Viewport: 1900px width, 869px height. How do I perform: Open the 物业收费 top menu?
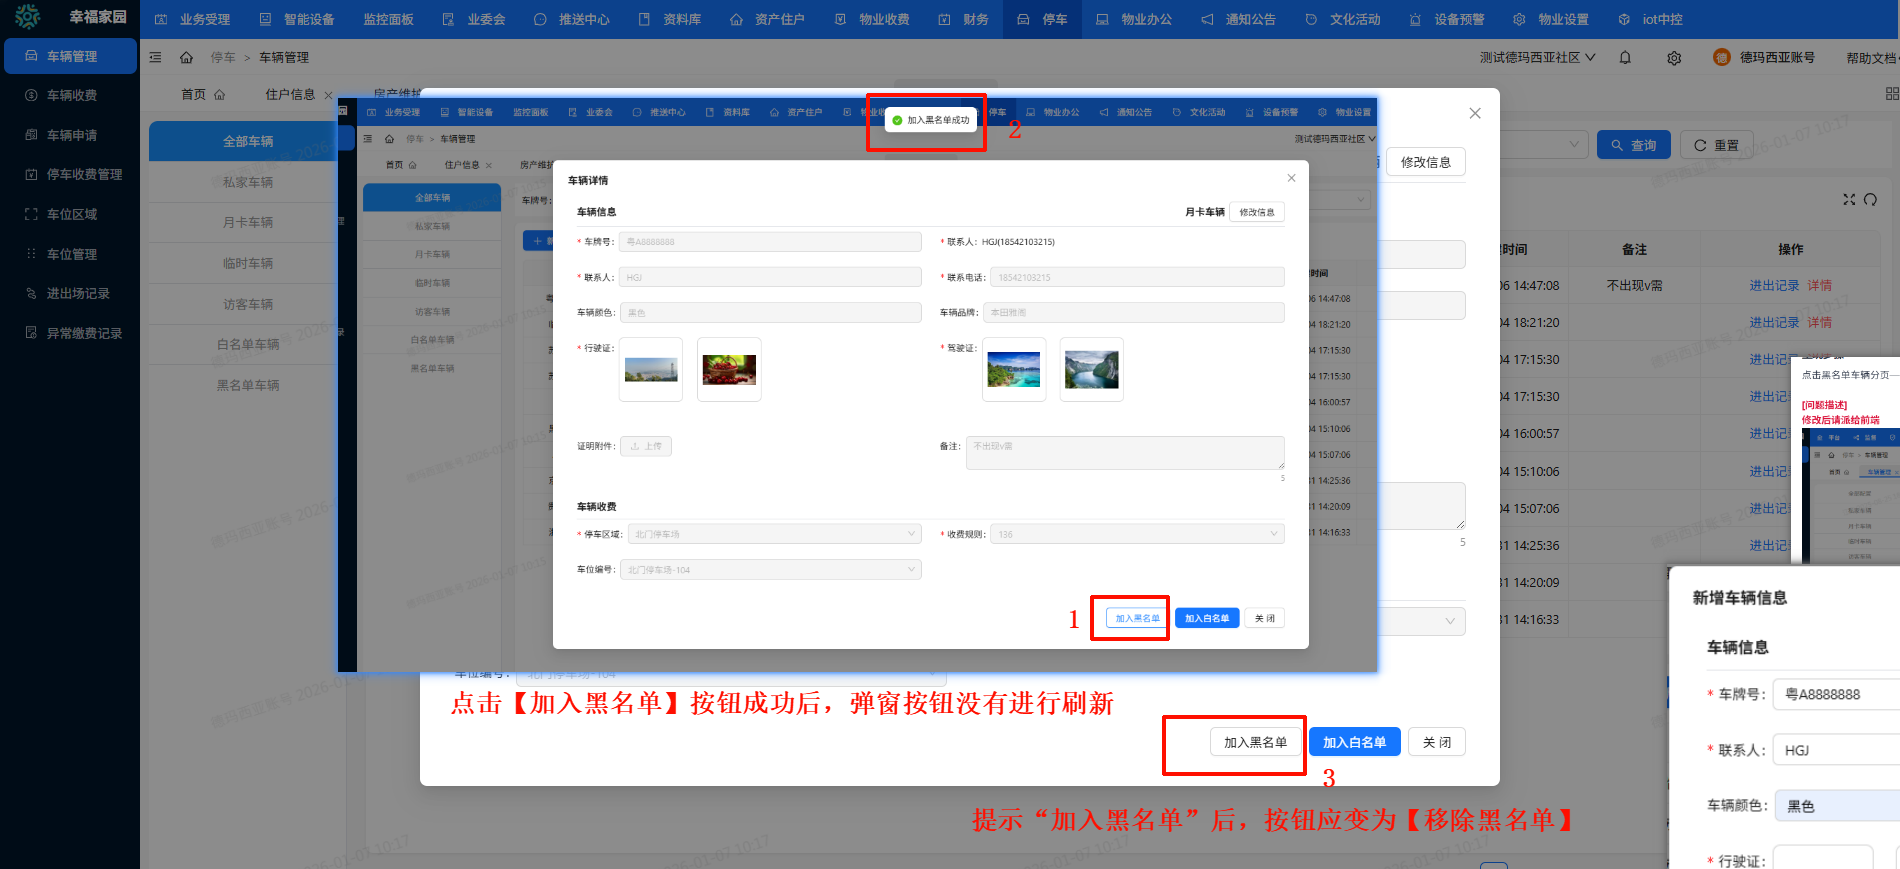pos(872,19)
